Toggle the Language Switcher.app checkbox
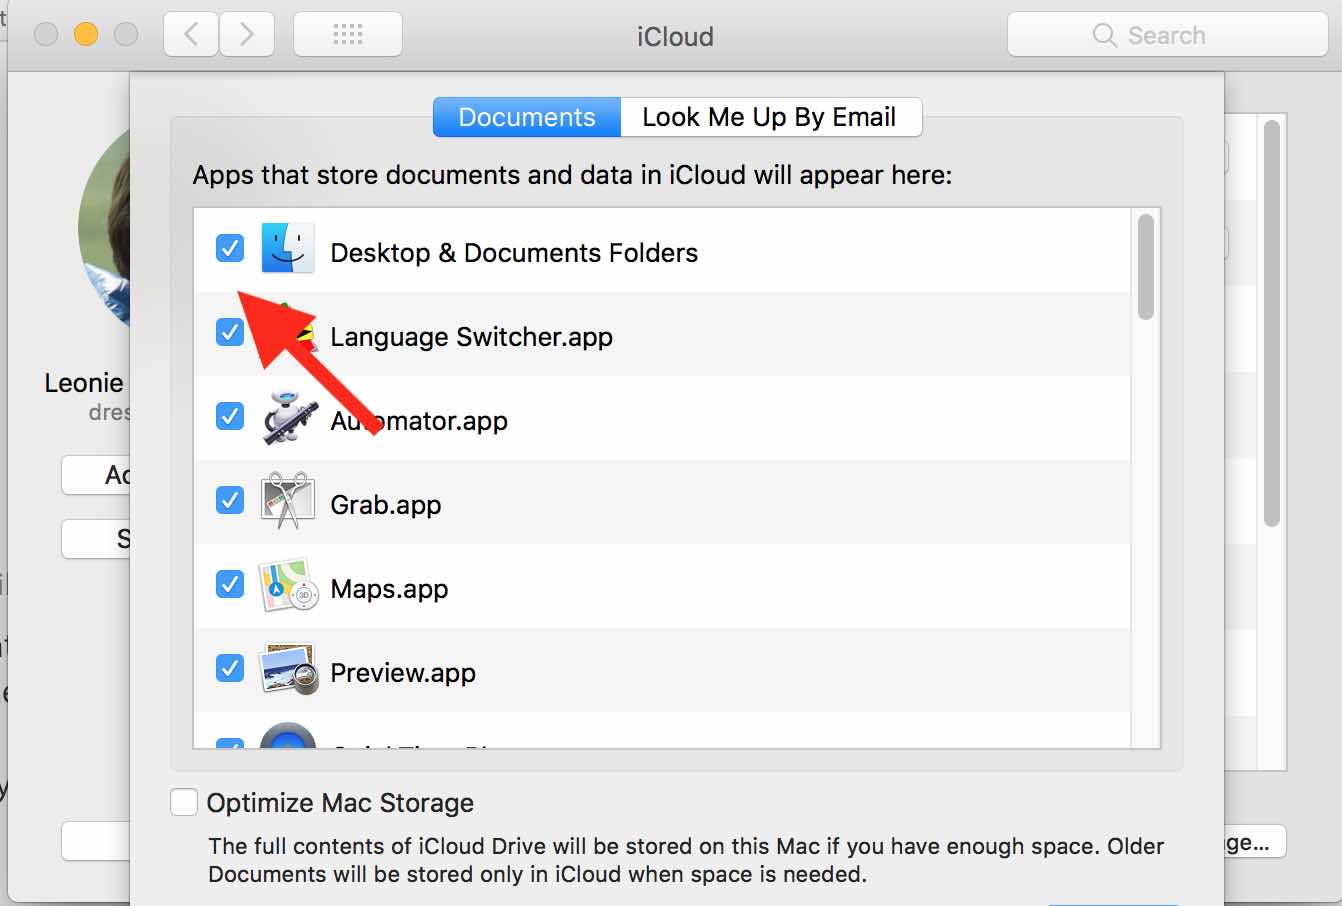This screenshot has width=1342, height=906. point(230,331)
